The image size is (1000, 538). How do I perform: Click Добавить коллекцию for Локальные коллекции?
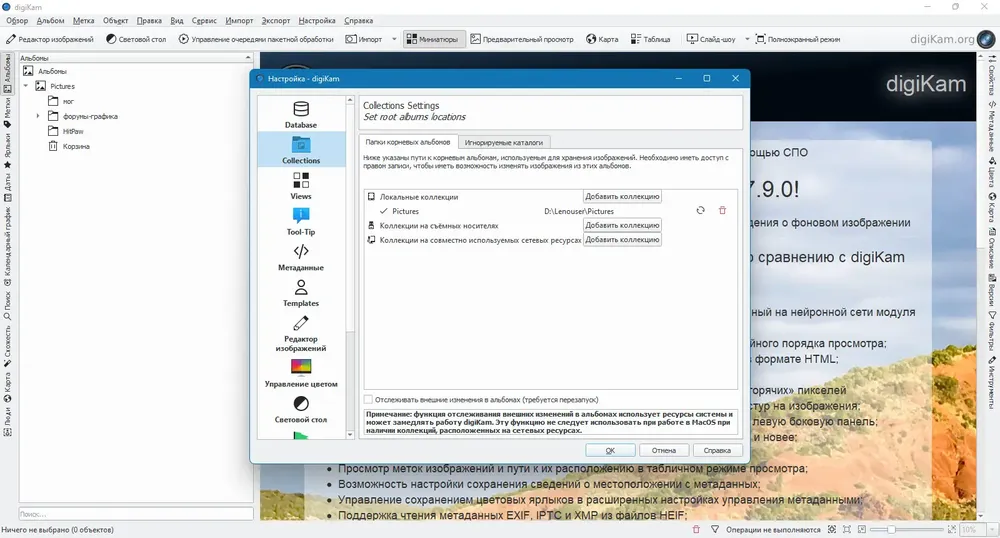tap(622, 197)
